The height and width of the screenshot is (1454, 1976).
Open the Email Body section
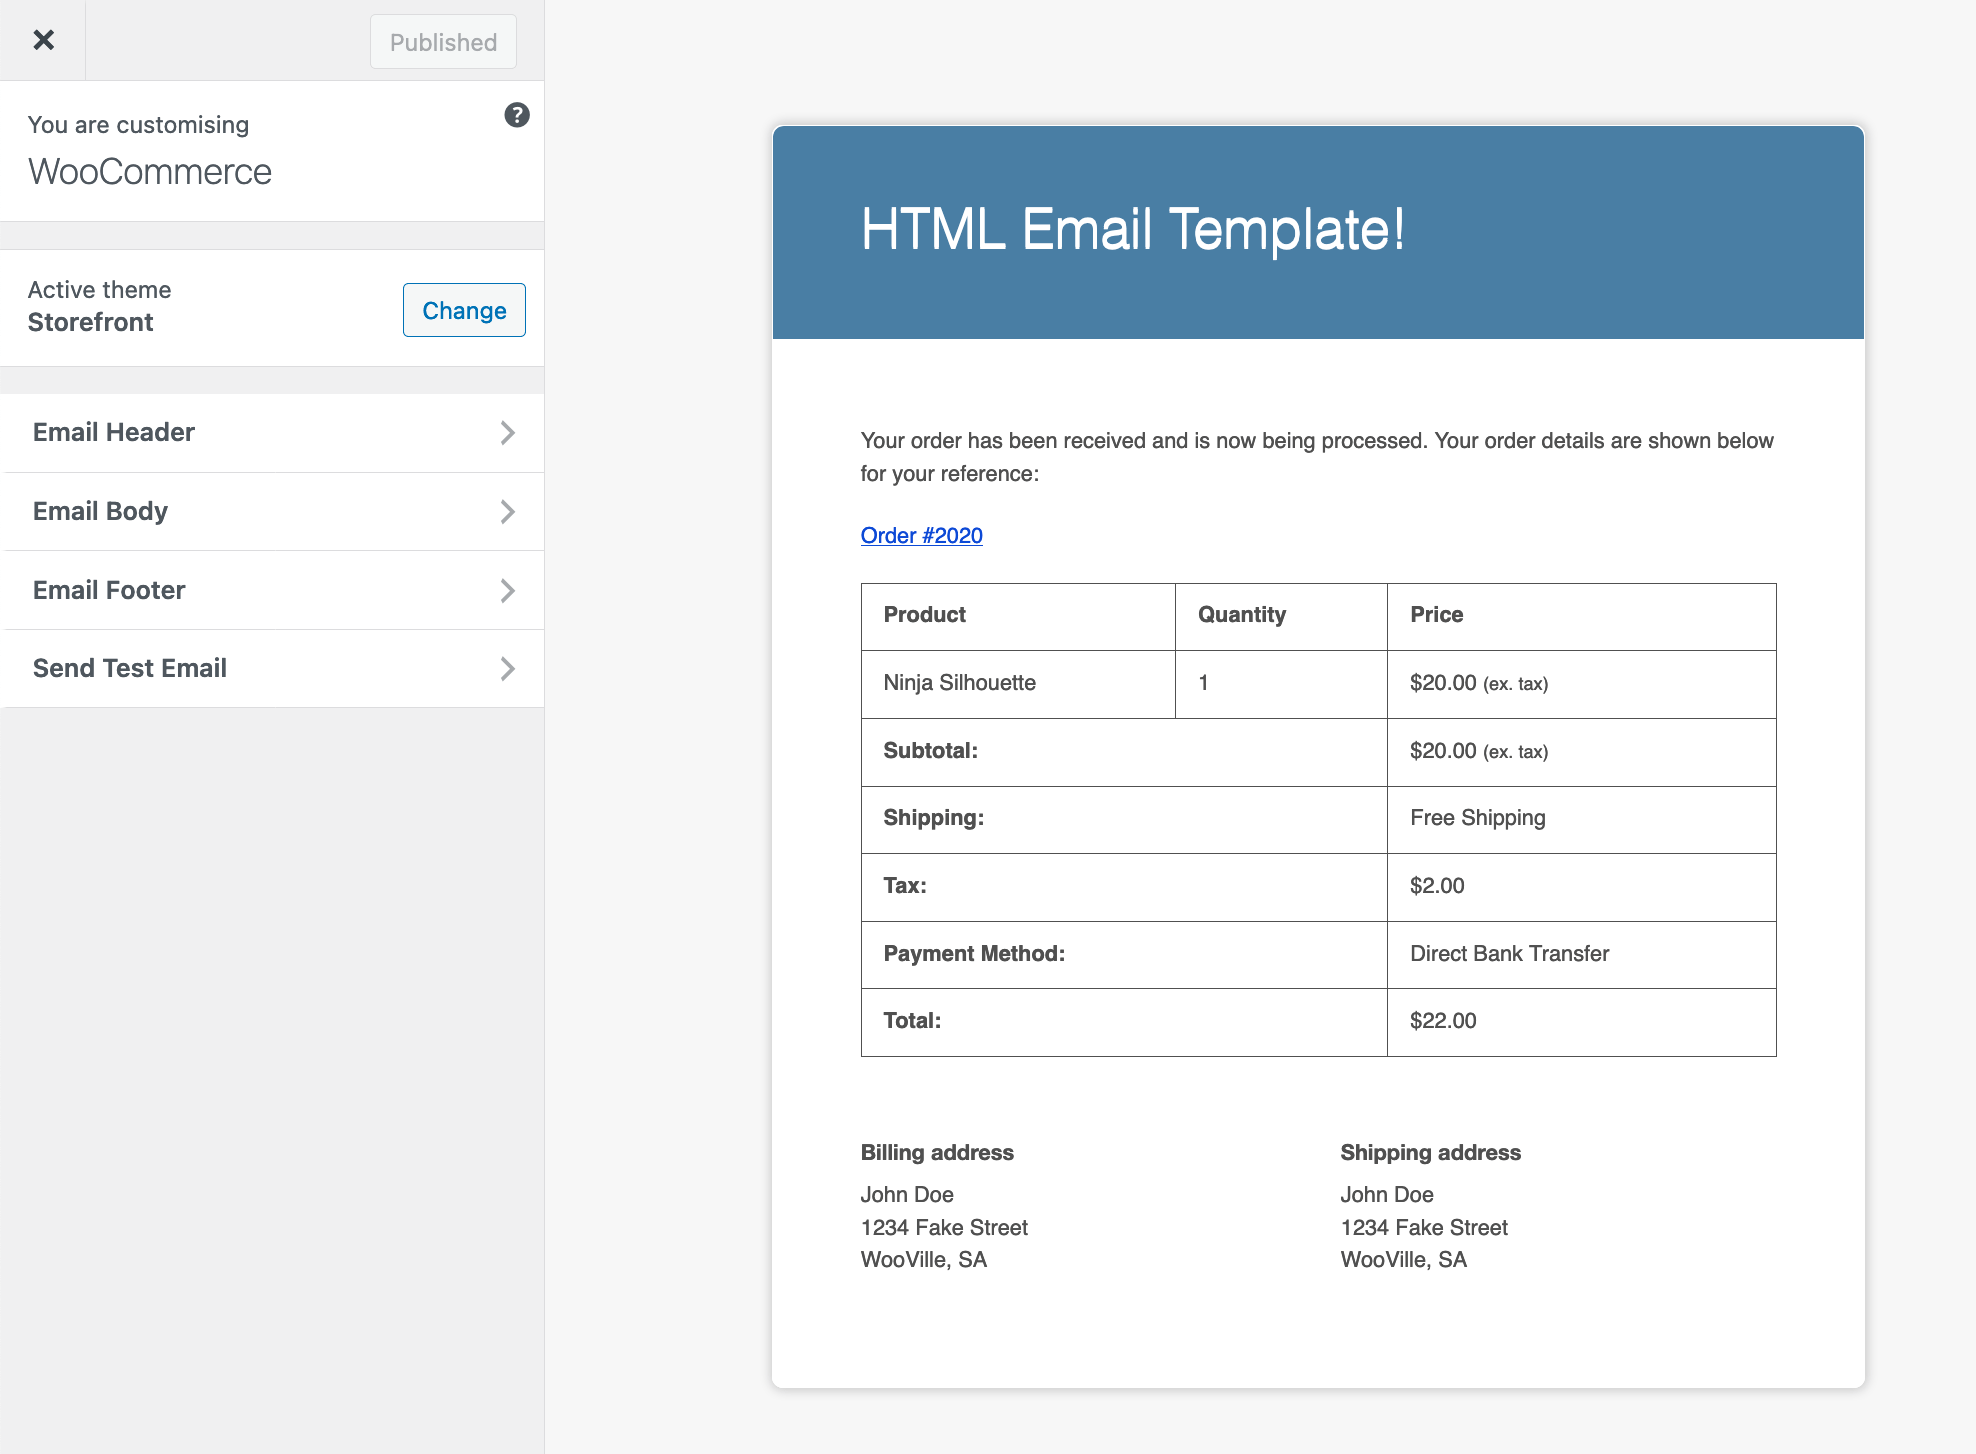pos(100,511)
